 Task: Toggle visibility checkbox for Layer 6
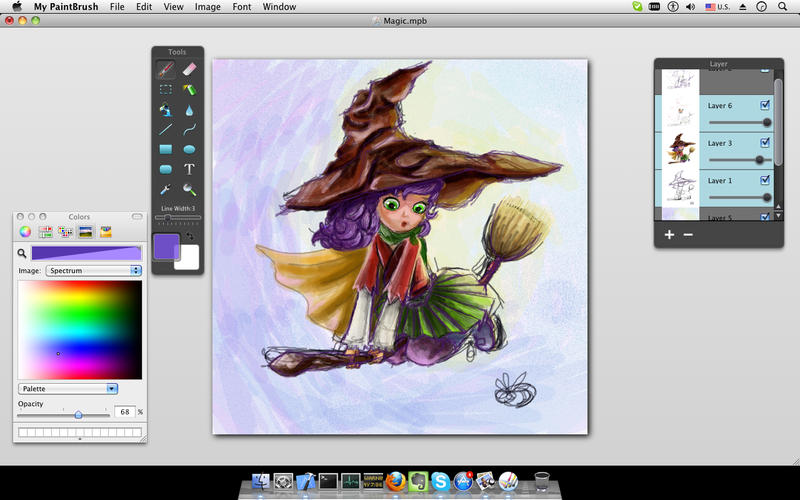pyautogui.click(x=765, y=105)
